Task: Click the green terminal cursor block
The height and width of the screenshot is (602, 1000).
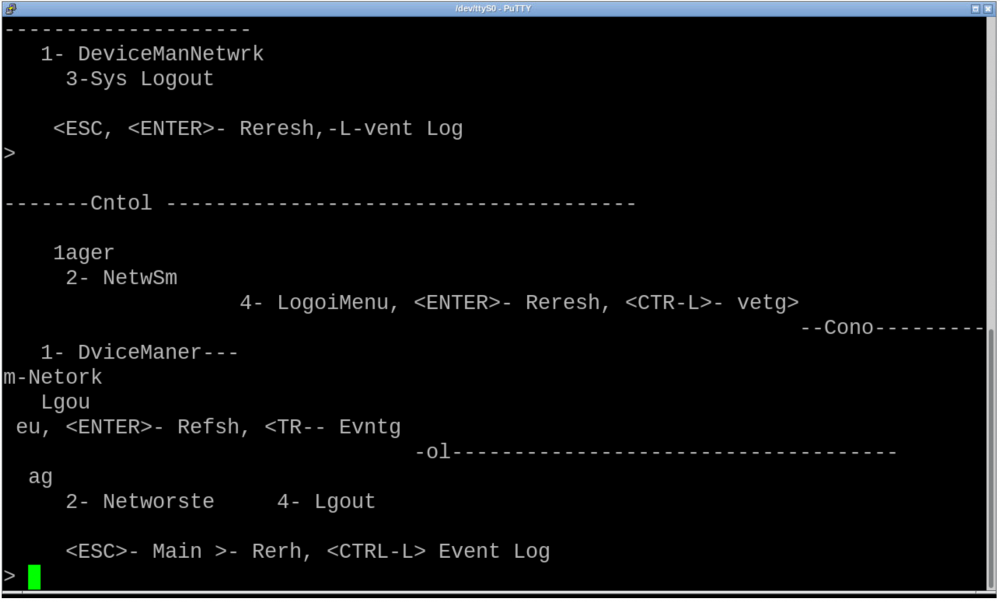Action: (x=34, y=576)
